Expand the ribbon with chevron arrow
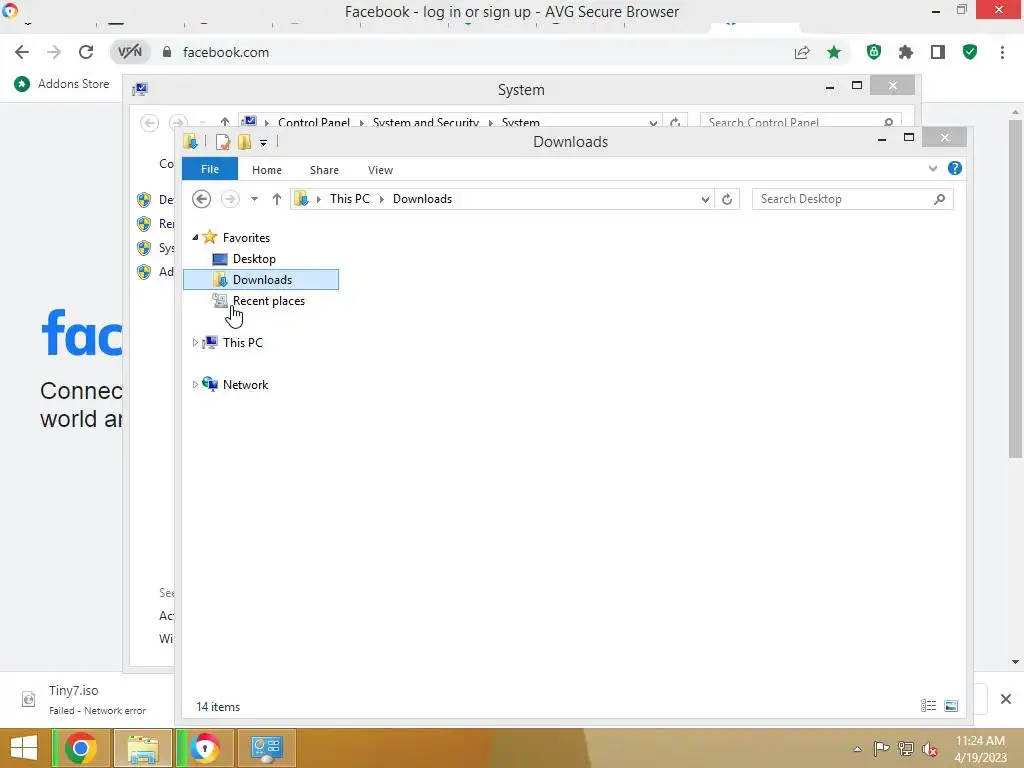This screenshot has width=1024, height=768. point(933,168)
